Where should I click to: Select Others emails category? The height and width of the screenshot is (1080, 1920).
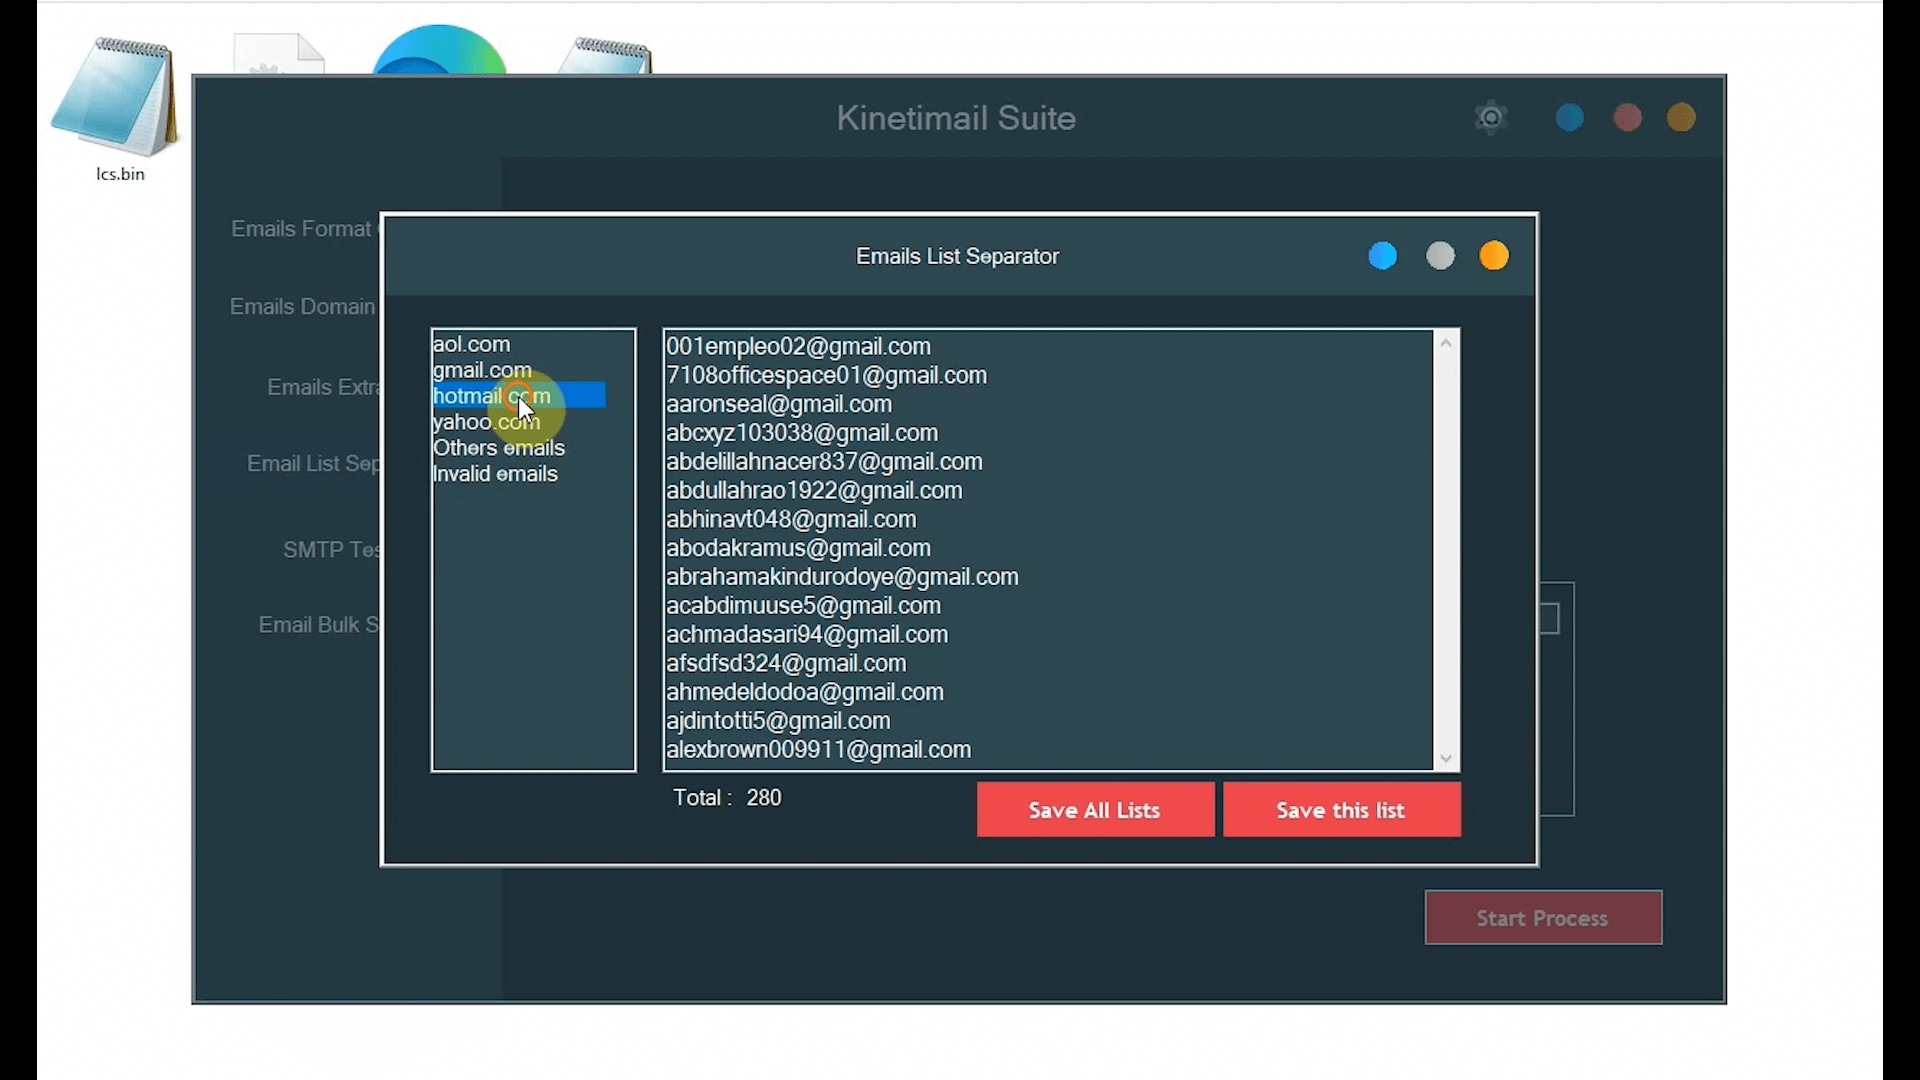pyautogui.click(x=499, y=448)
